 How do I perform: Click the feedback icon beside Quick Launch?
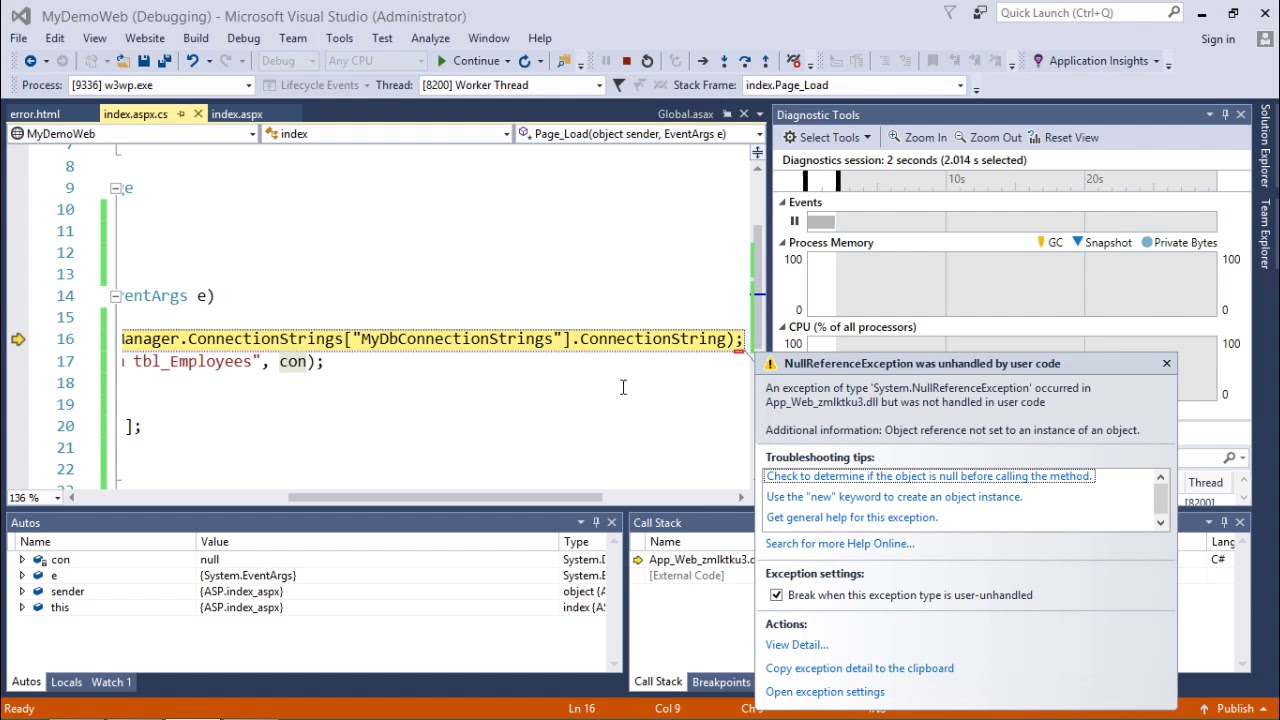coord(981,13)
